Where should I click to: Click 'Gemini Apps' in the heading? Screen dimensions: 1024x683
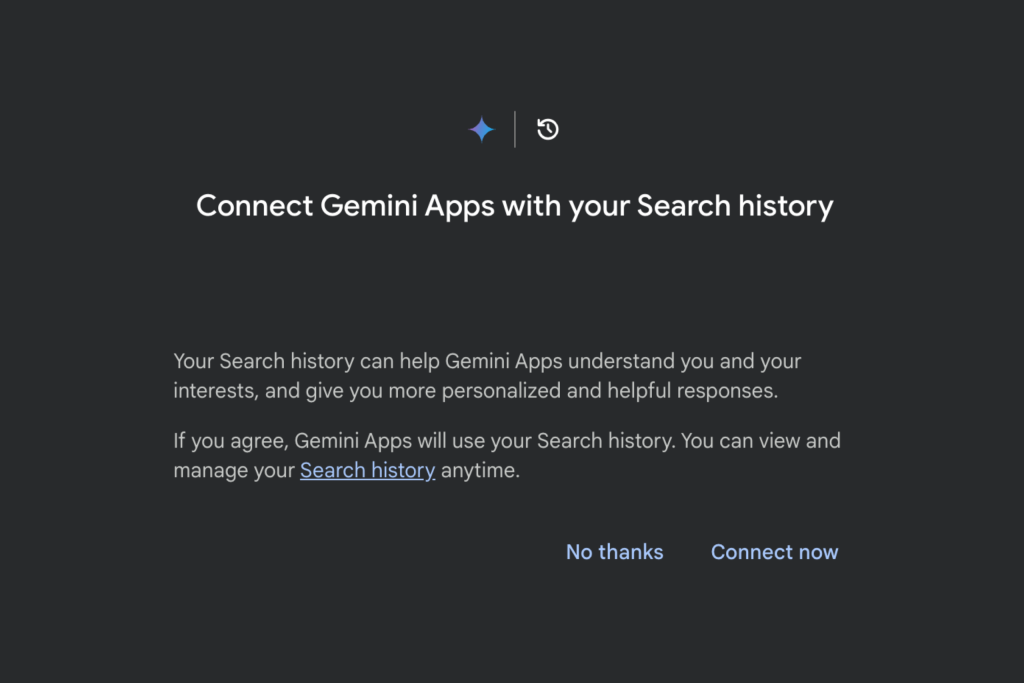point(408,206)
